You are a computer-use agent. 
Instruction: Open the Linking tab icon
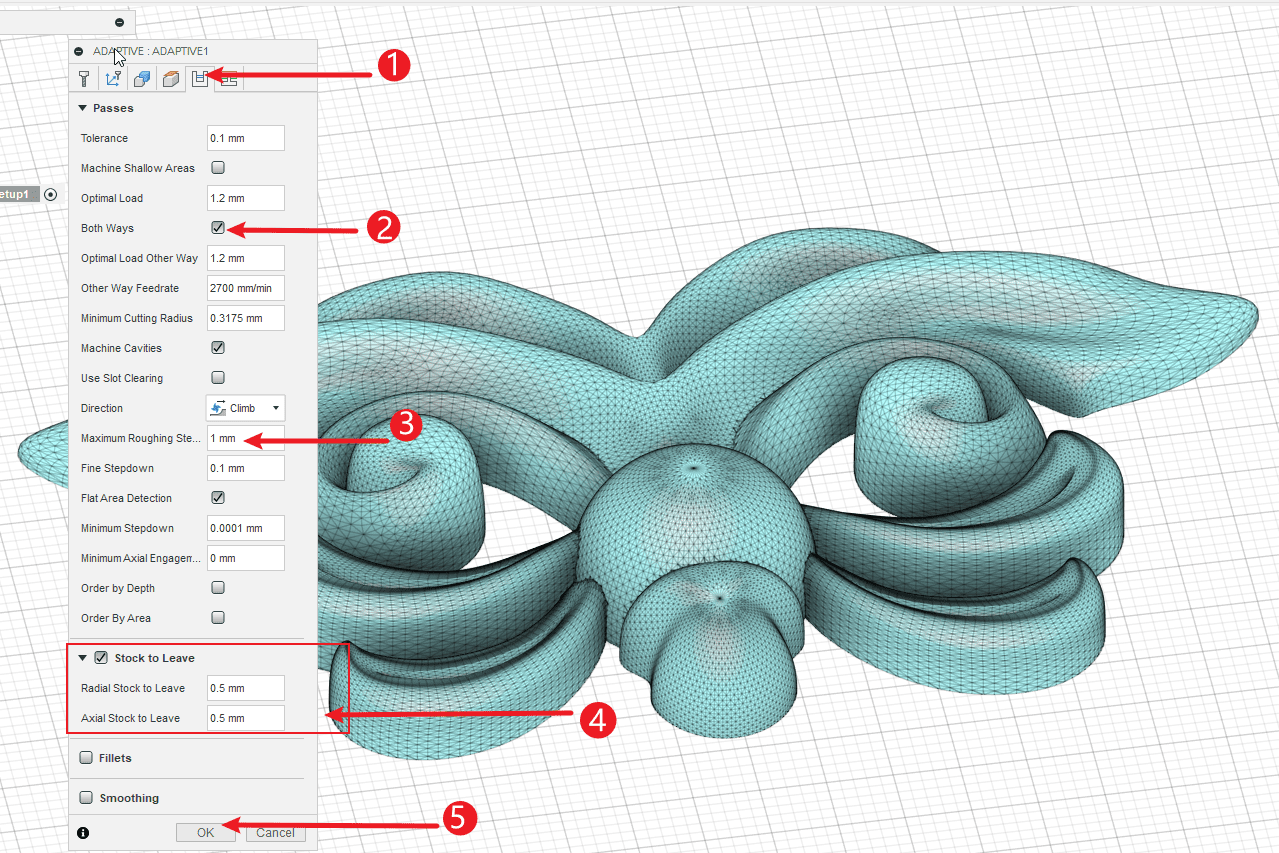tap(229, 79)
